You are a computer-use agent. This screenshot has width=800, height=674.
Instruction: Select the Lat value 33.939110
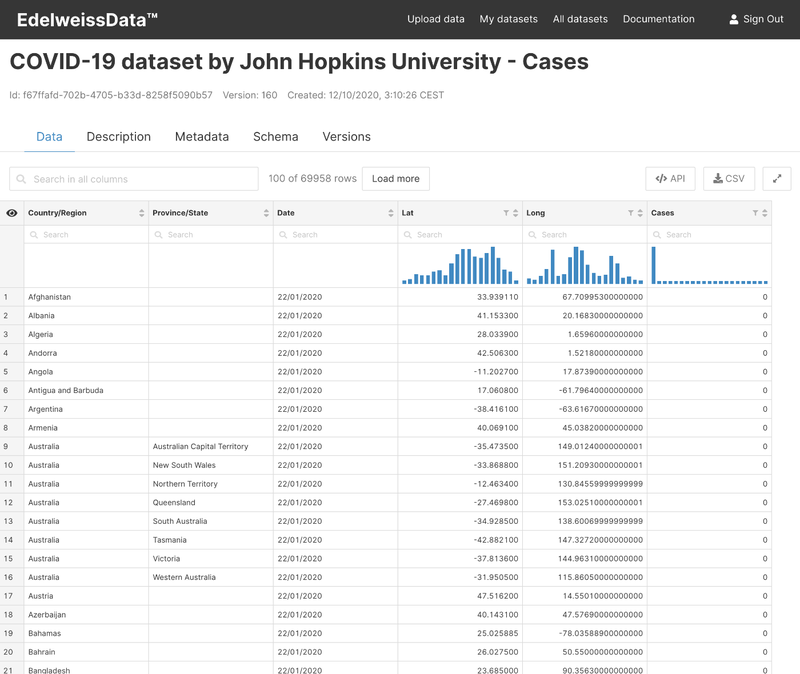[x=460, y=297]
